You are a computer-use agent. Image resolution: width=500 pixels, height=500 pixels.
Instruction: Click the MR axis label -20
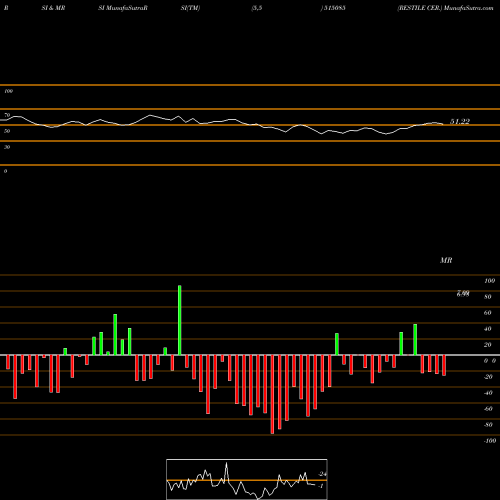[x=488, y=377]
